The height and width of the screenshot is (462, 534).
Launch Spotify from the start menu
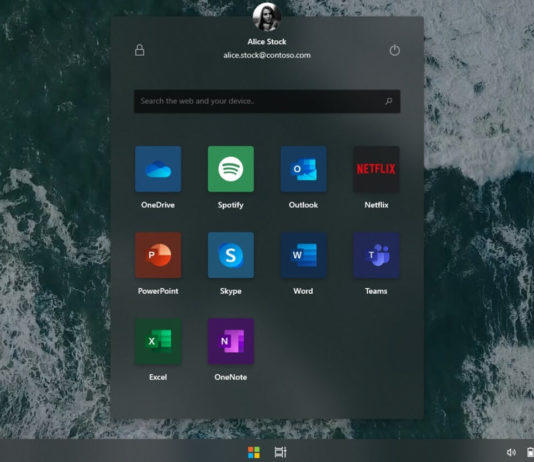[231, 169]
